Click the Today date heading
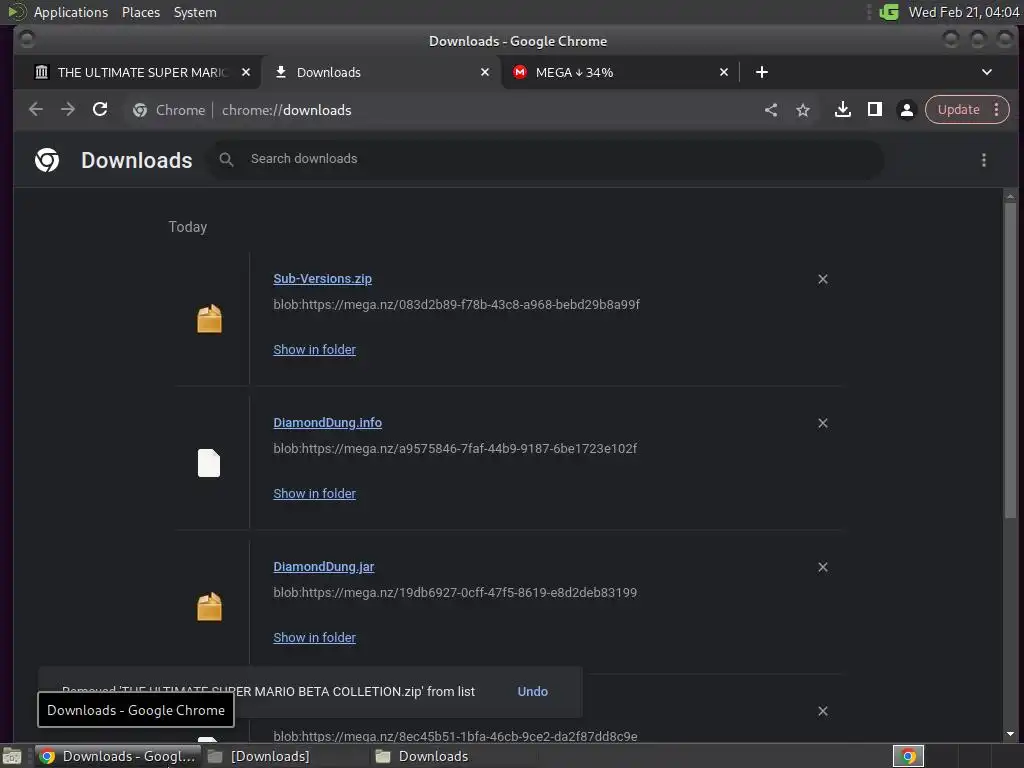This screenshot has width=1024, height=768. coord(187,227)
